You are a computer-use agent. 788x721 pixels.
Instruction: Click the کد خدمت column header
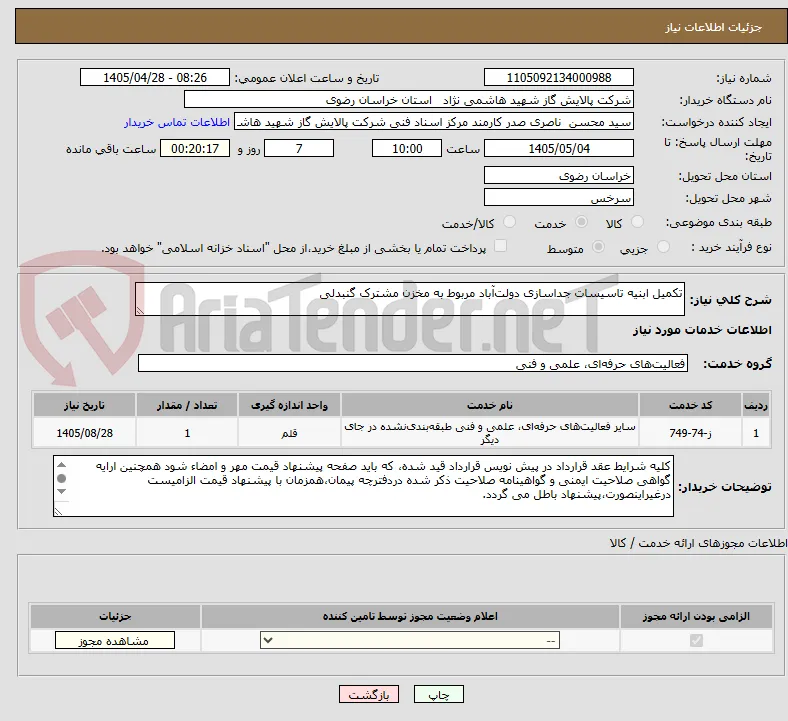click(691, 405)
